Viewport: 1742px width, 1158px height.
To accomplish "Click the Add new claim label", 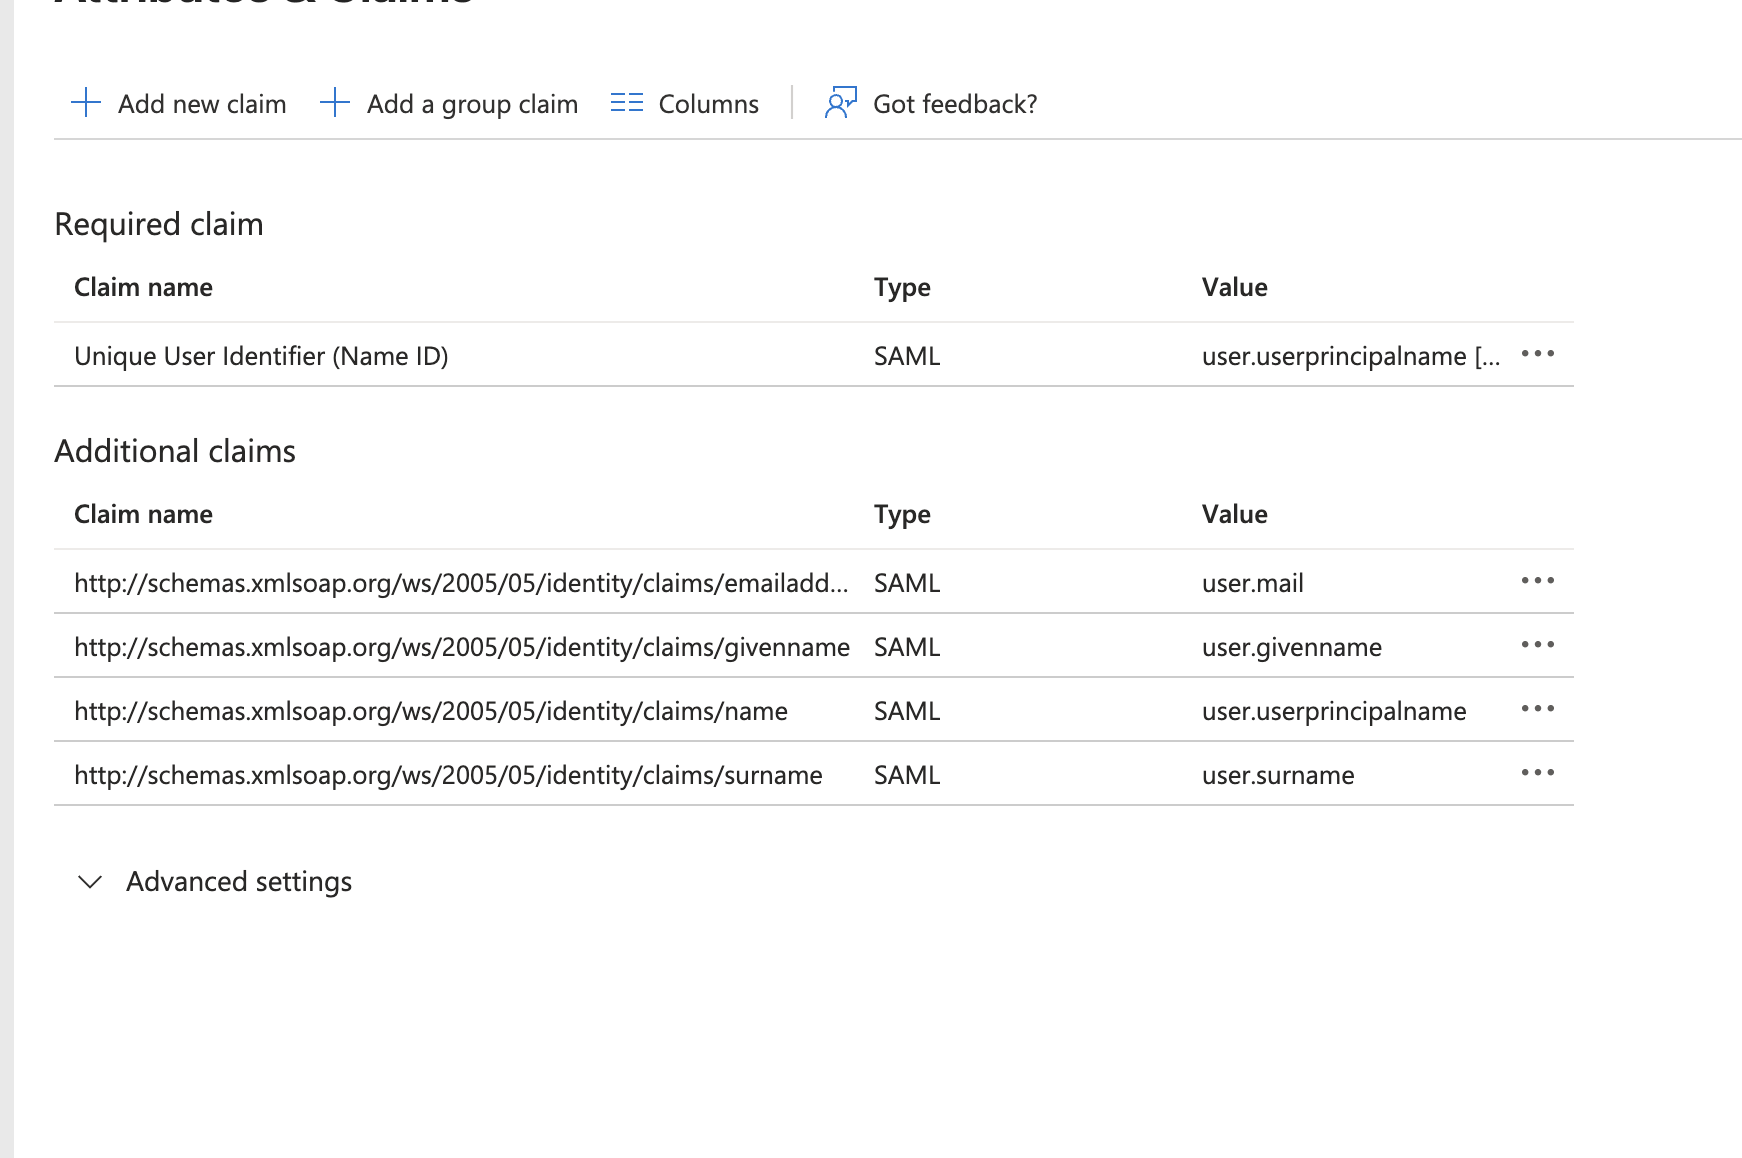I will [x=202, y=104].
